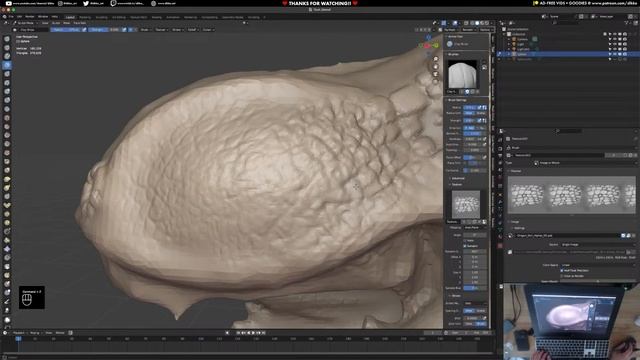Toggle Half Float Precision checkbox

point(562,271)
